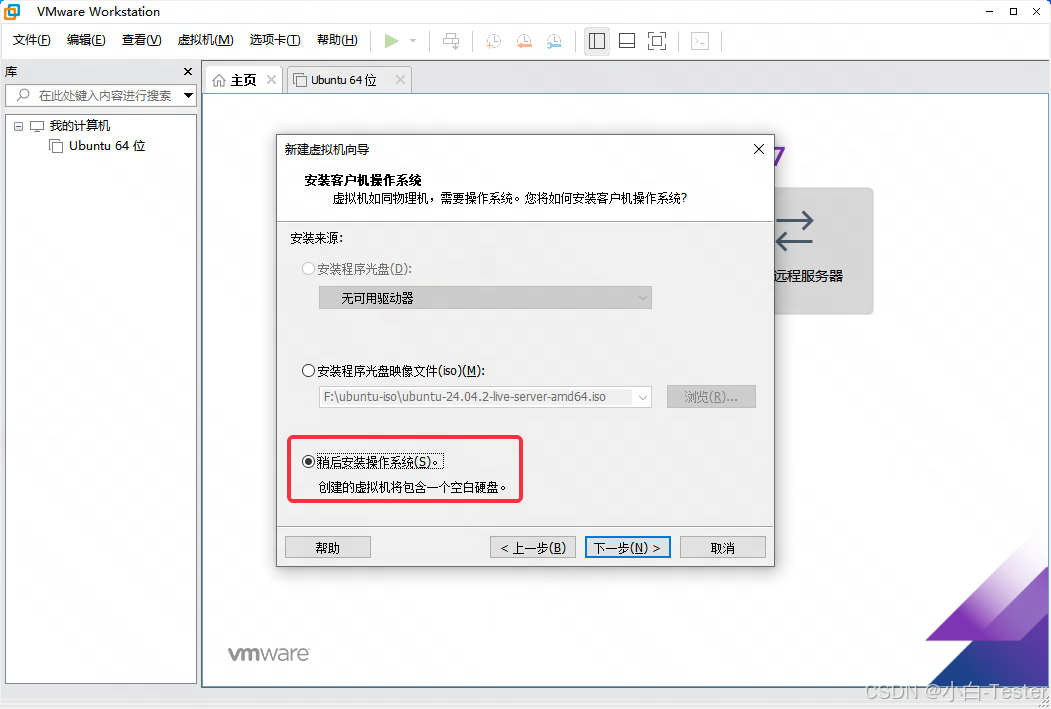This screenshot has height=709, width=1051.
Task: Open the 查看(V) menu
Action: 141,40
